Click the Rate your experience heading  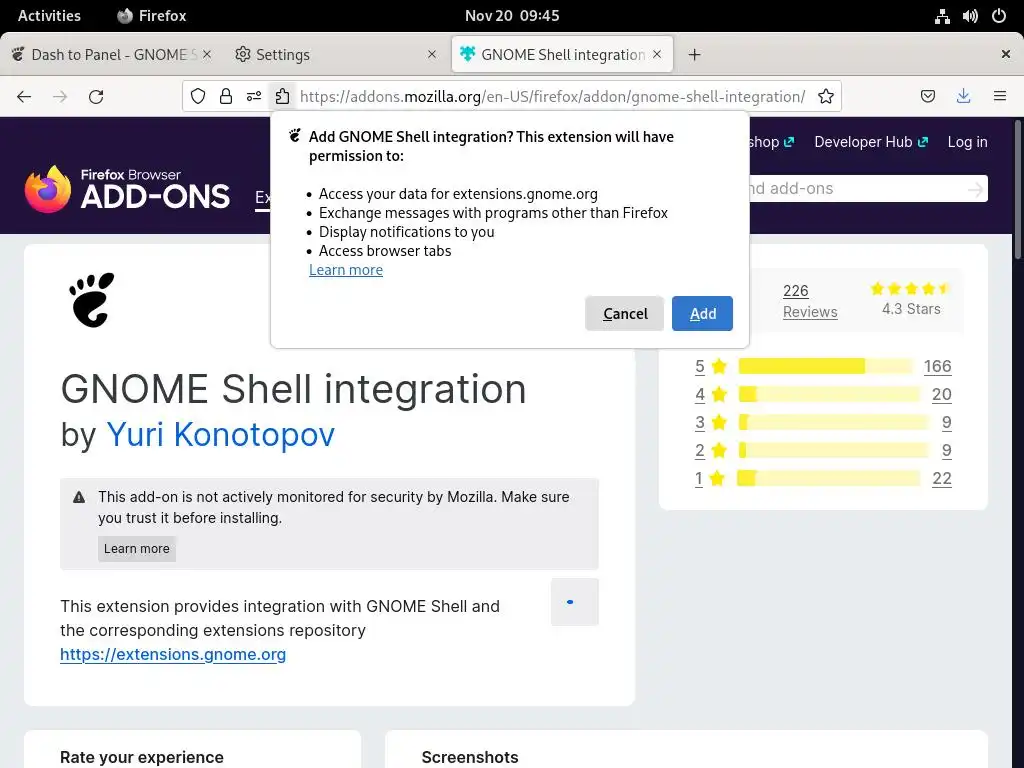tap(142, 757)
